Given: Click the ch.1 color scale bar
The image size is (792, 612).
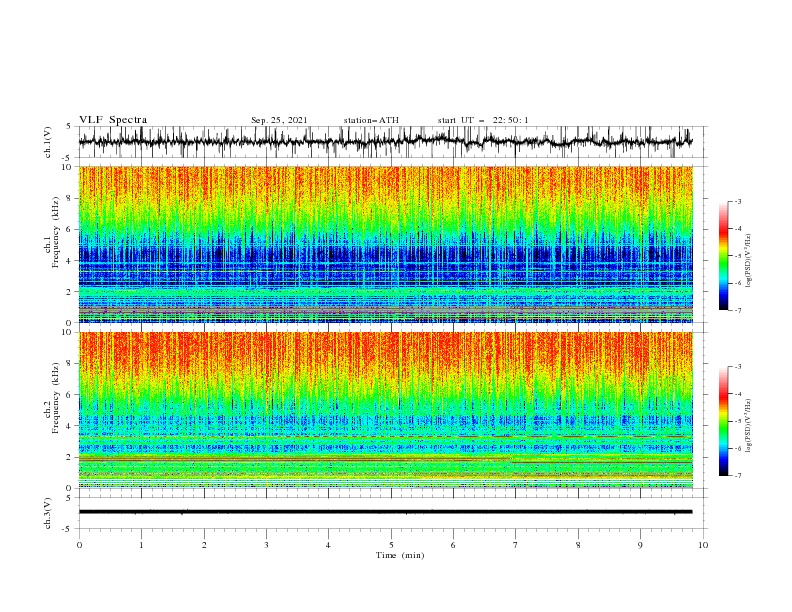Looking at the screenshot, I should pyautogui.click(x=723, y=256).
